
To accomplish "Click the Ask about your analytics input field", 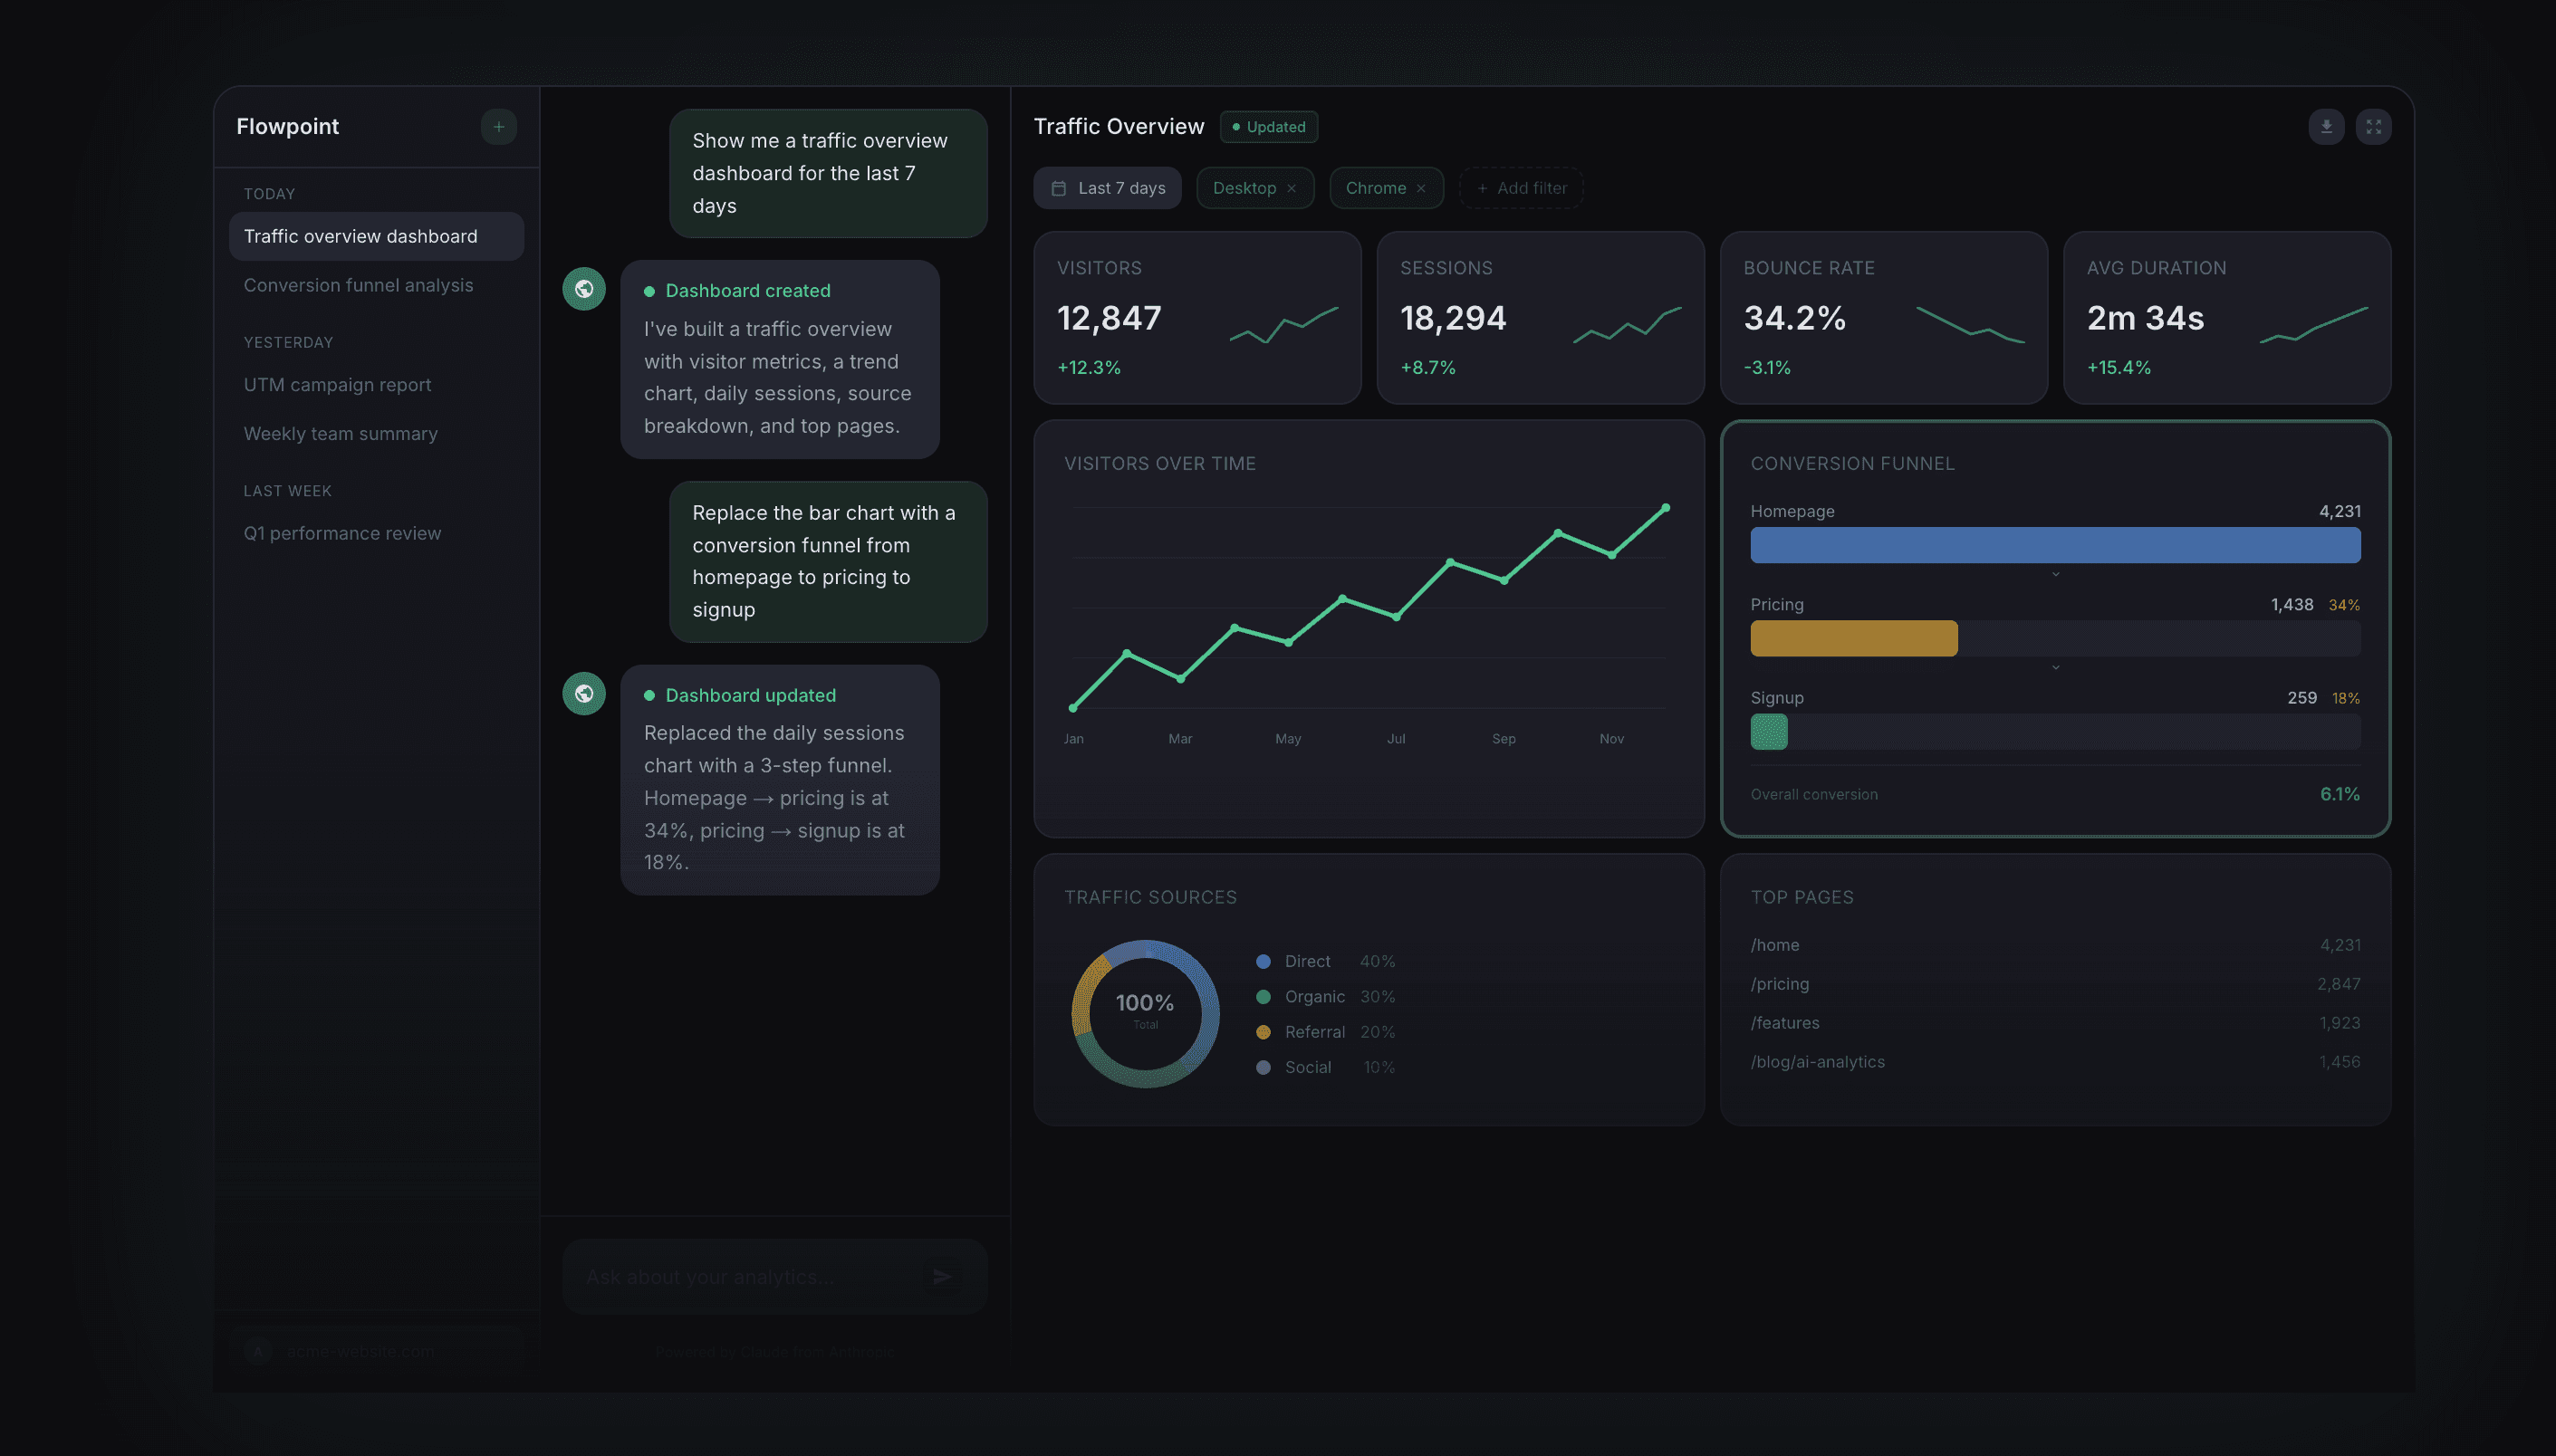I will click(740, 1276).
